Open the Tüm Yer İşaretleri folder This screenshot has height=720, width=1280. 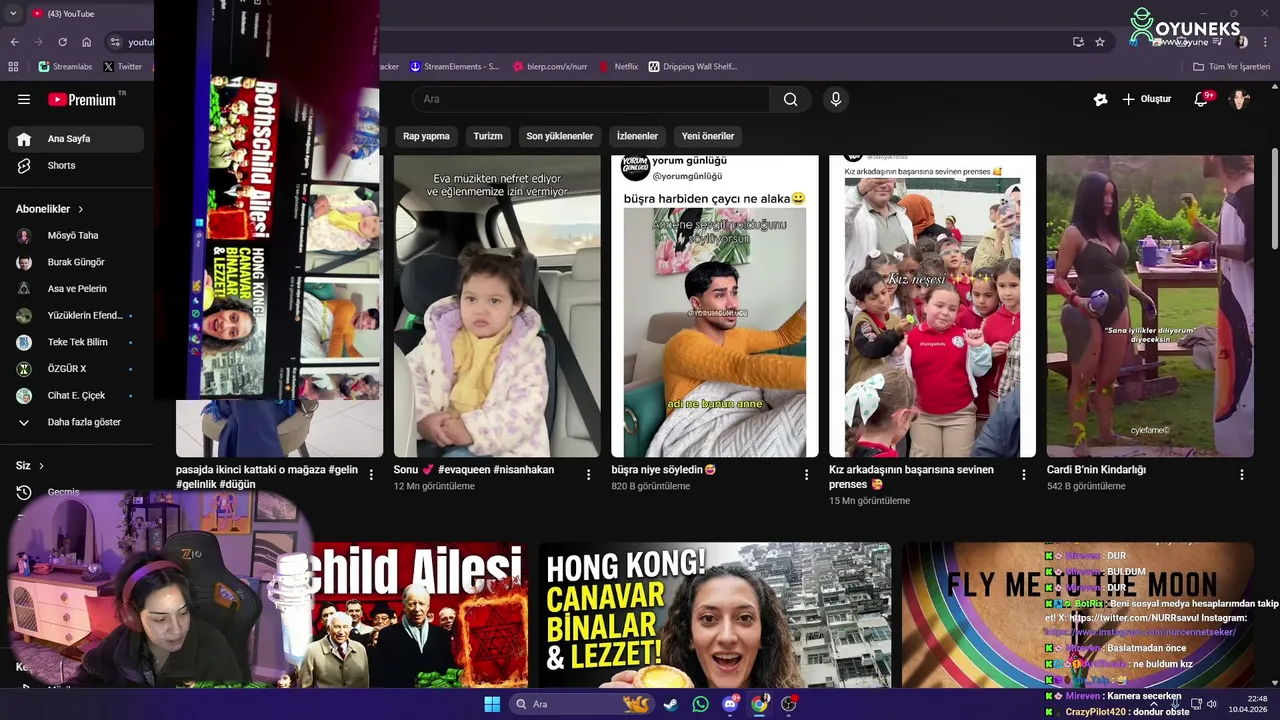coord(1232,67)
